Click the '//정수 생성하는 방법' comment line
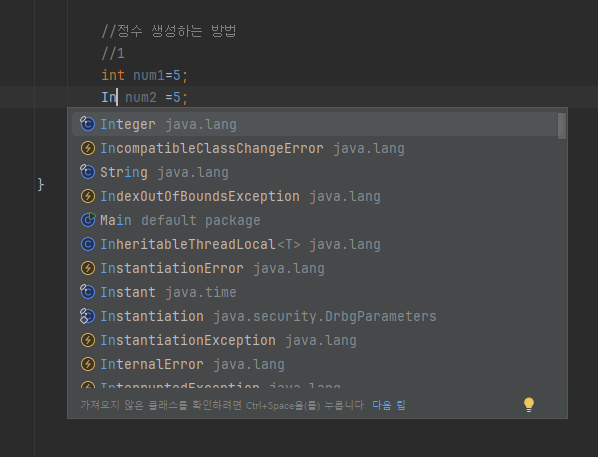 click(169, 31)
